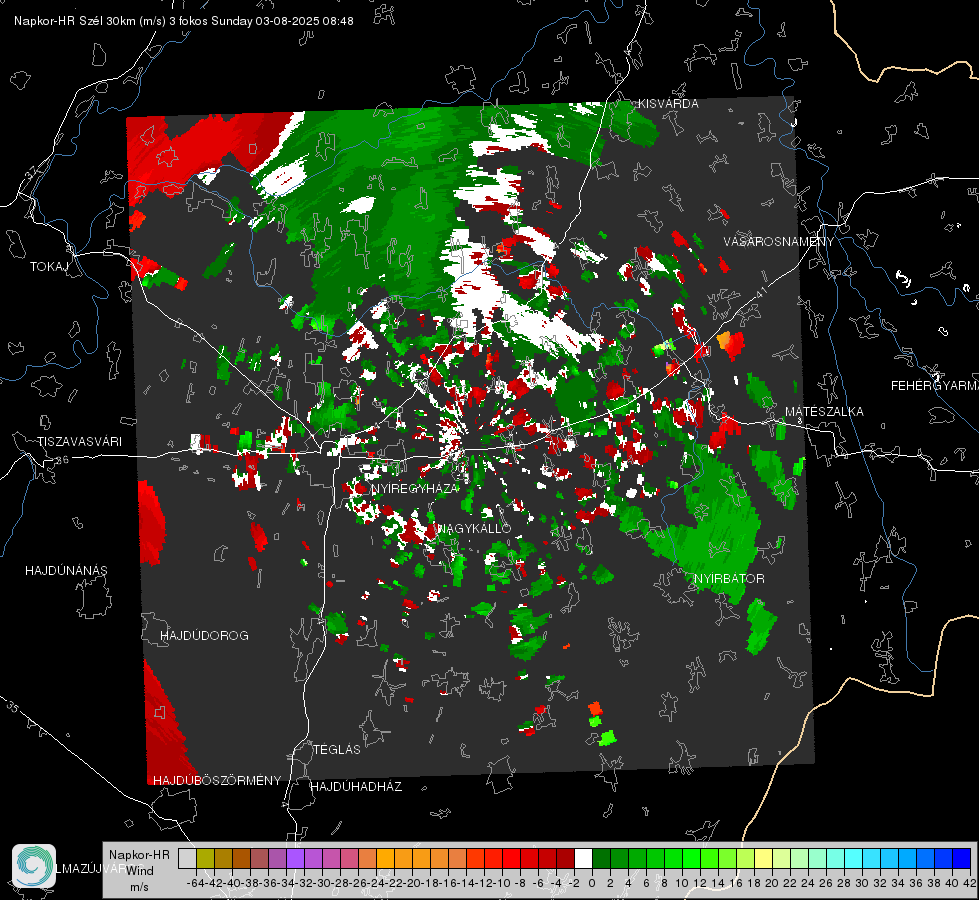
Task: Click the Napkor-HR Wind legend title
Action: tap(139, 863)
